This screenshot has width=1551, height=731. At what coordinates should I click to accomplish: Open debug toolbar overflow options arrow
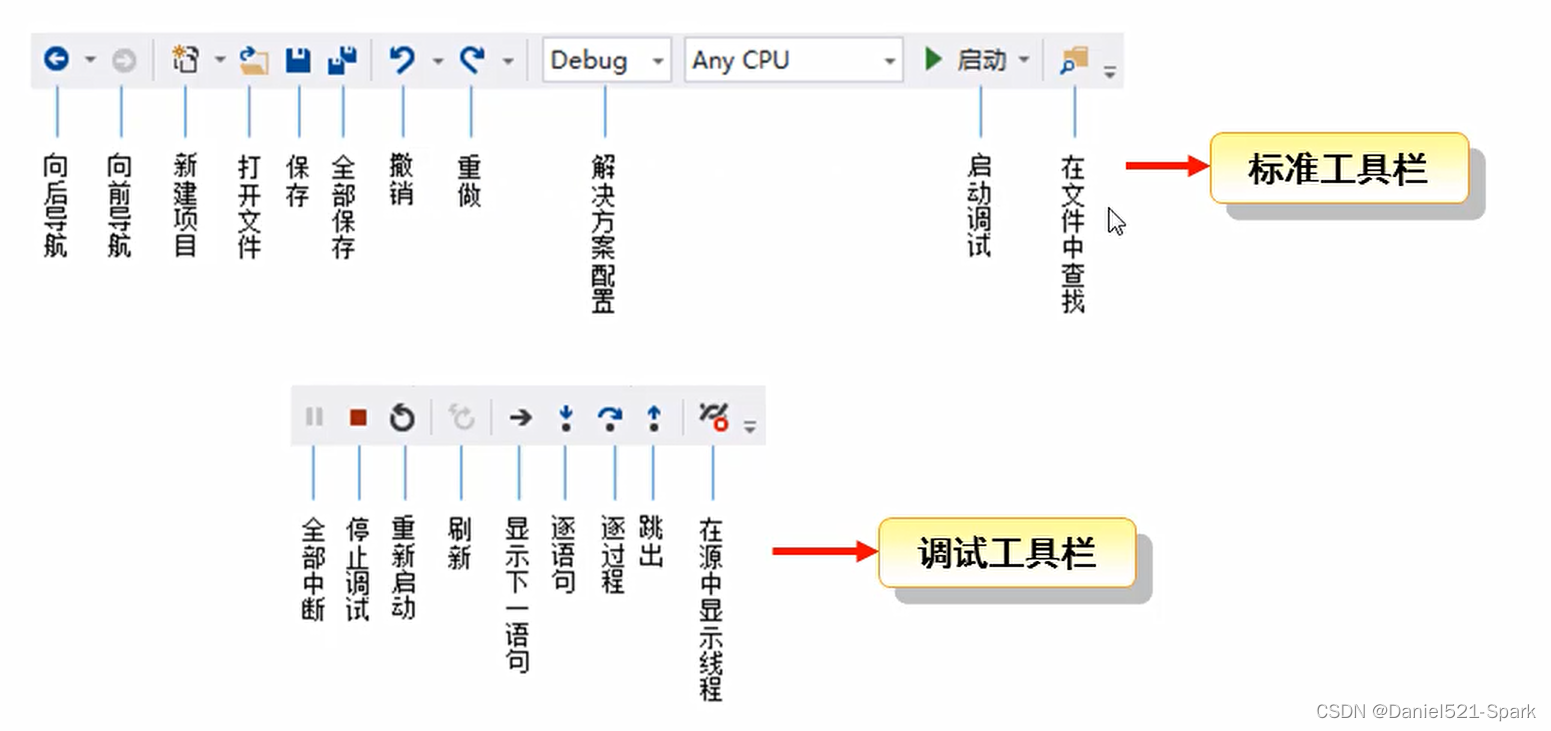click(x=749, y=427)
